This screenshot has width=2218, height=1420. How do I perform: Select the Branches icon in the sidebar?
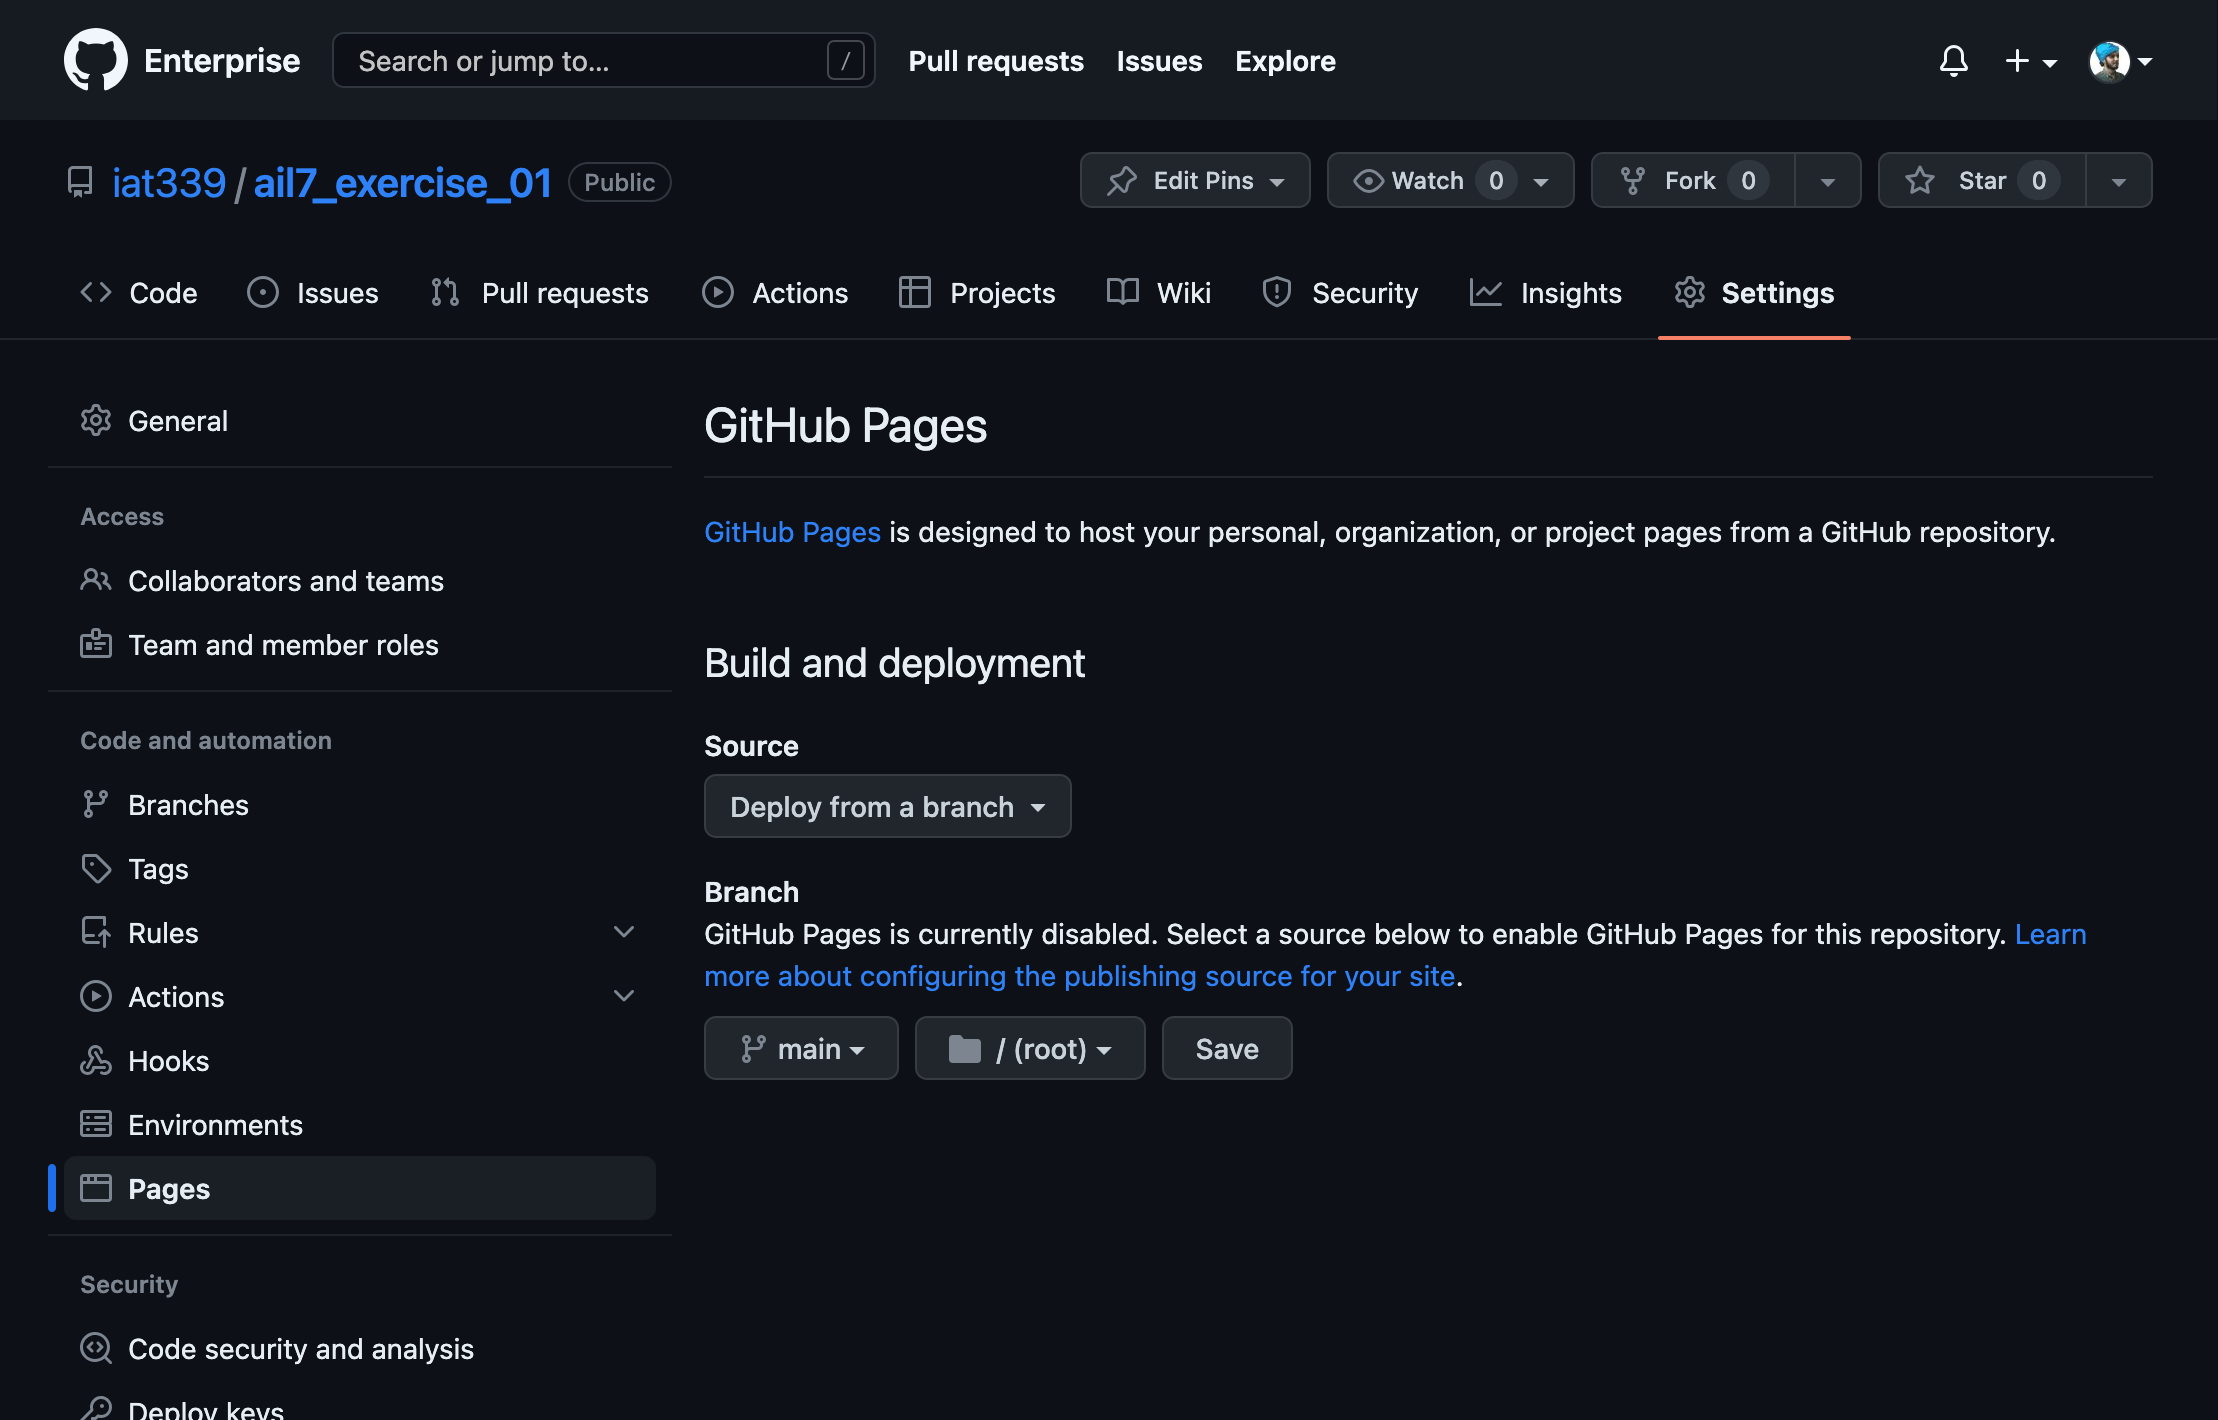(96, 803)
